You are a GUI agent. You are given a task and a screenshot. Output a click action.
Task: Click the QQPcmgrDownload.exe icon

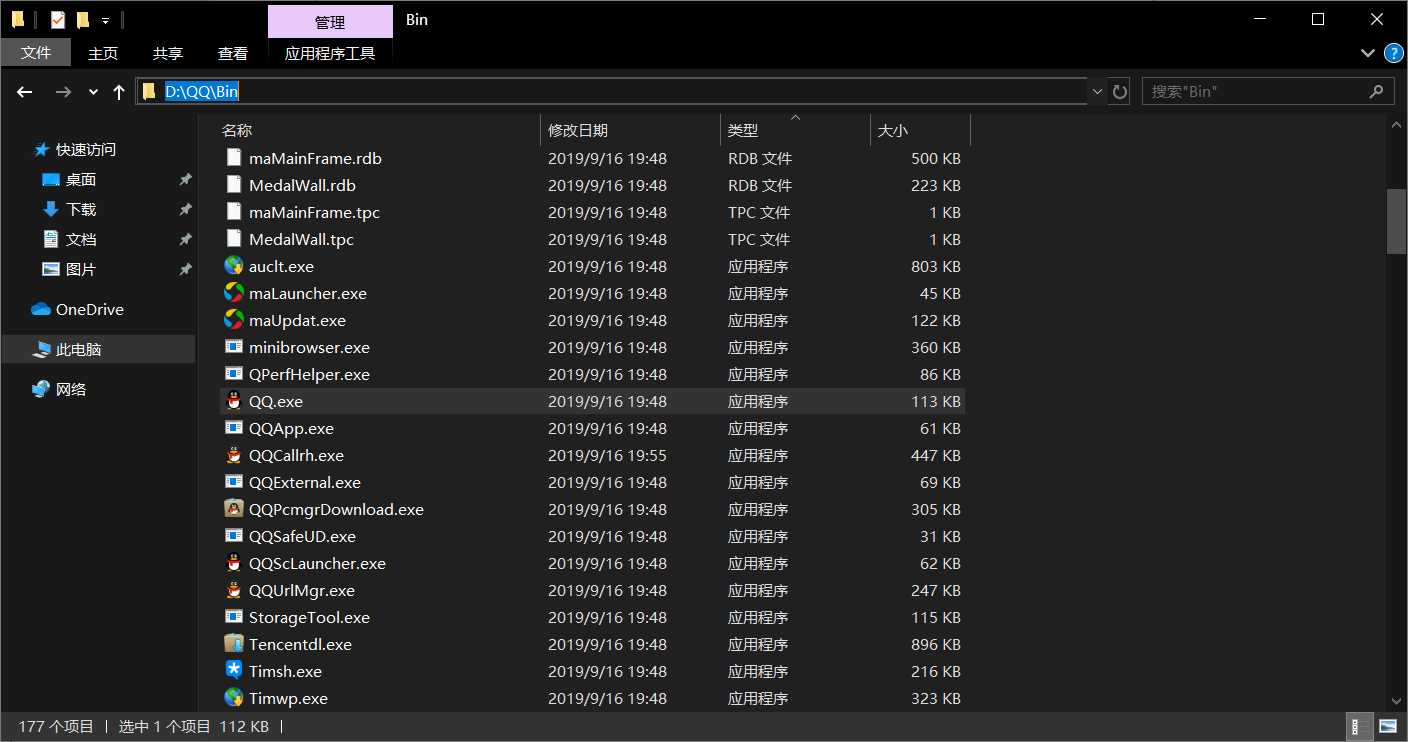(x=233, y=509)
